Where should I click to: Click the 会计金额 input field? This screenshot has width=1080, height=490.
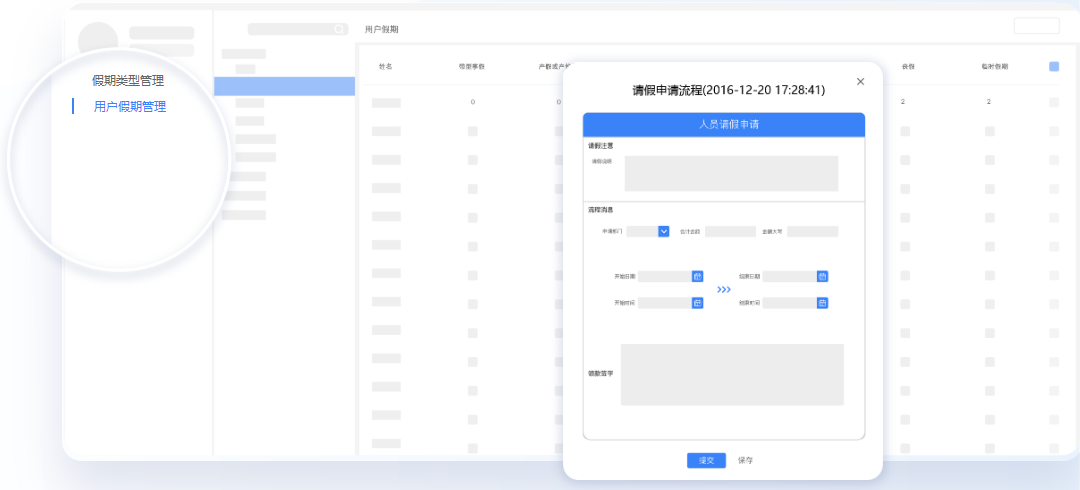click(730, 231)
